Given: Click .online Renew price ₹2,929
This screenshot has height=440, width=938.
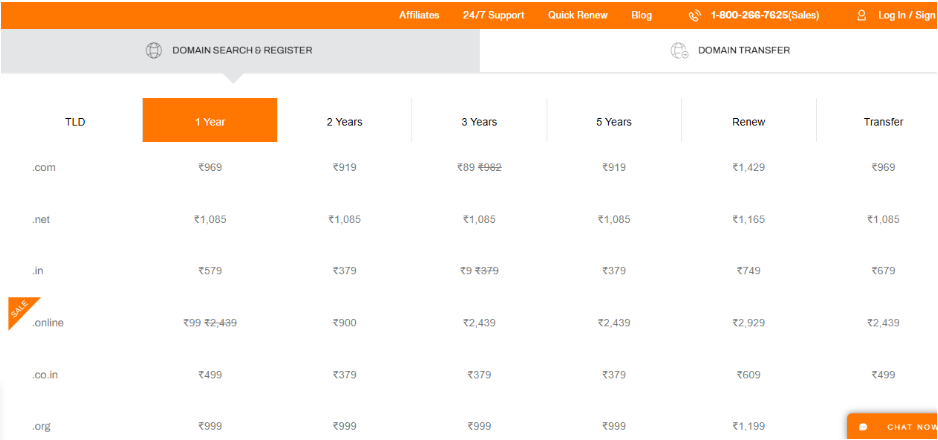Looking at the screenshot, I should click(748, 323).
